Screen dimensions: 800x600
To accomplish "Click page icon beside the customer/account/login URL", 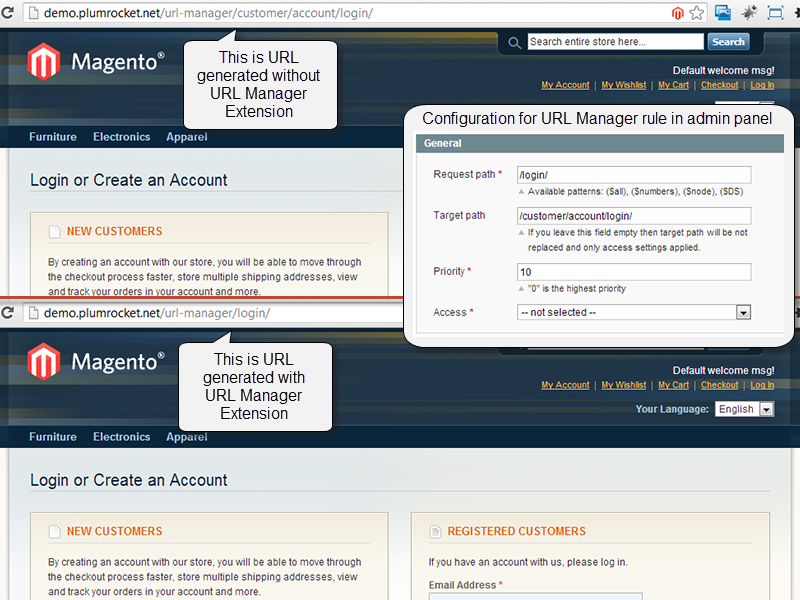I will pyautogui.click(x=32, y=13).
